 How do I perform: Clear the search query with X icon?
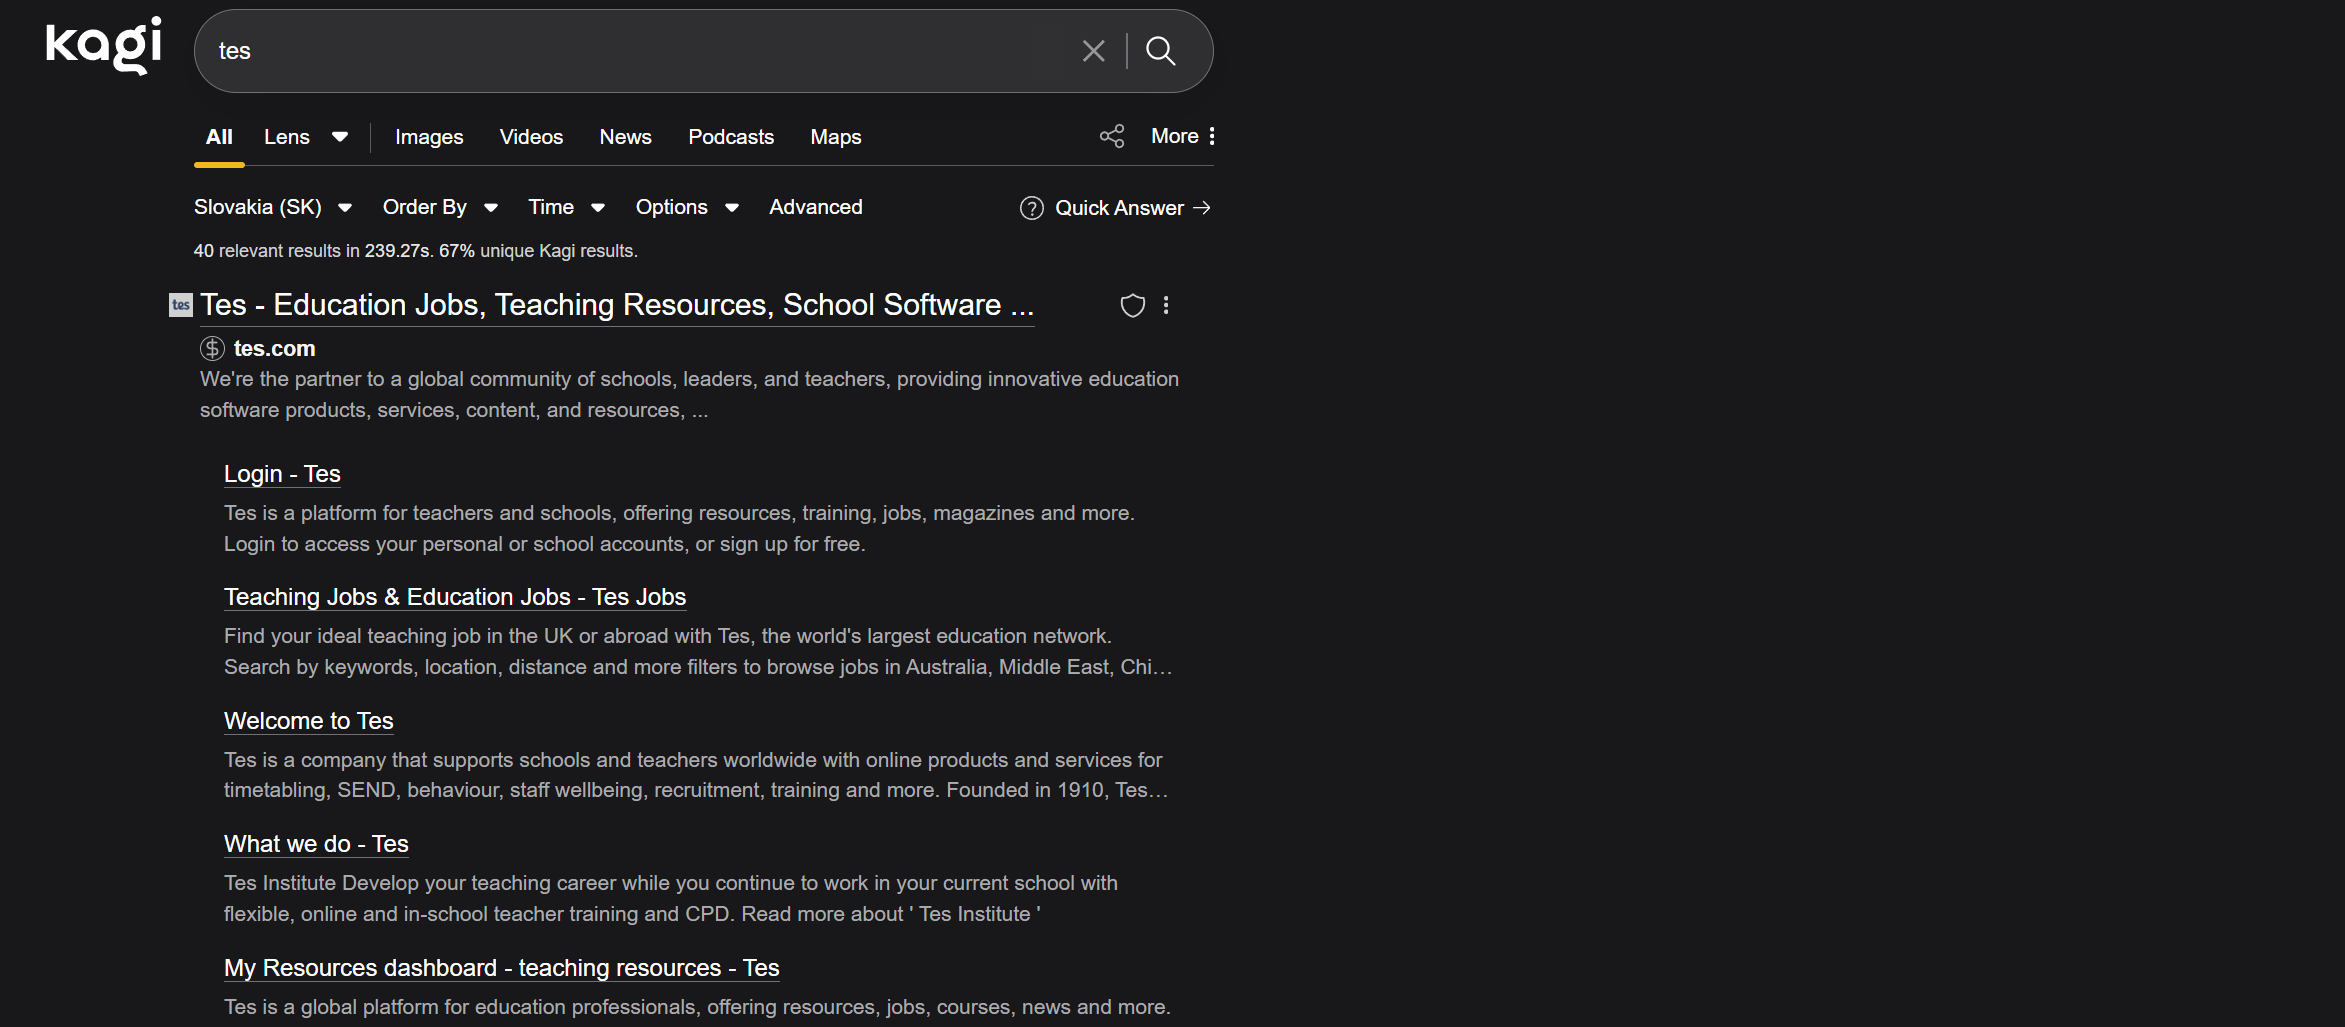[x=1093, y=51]
